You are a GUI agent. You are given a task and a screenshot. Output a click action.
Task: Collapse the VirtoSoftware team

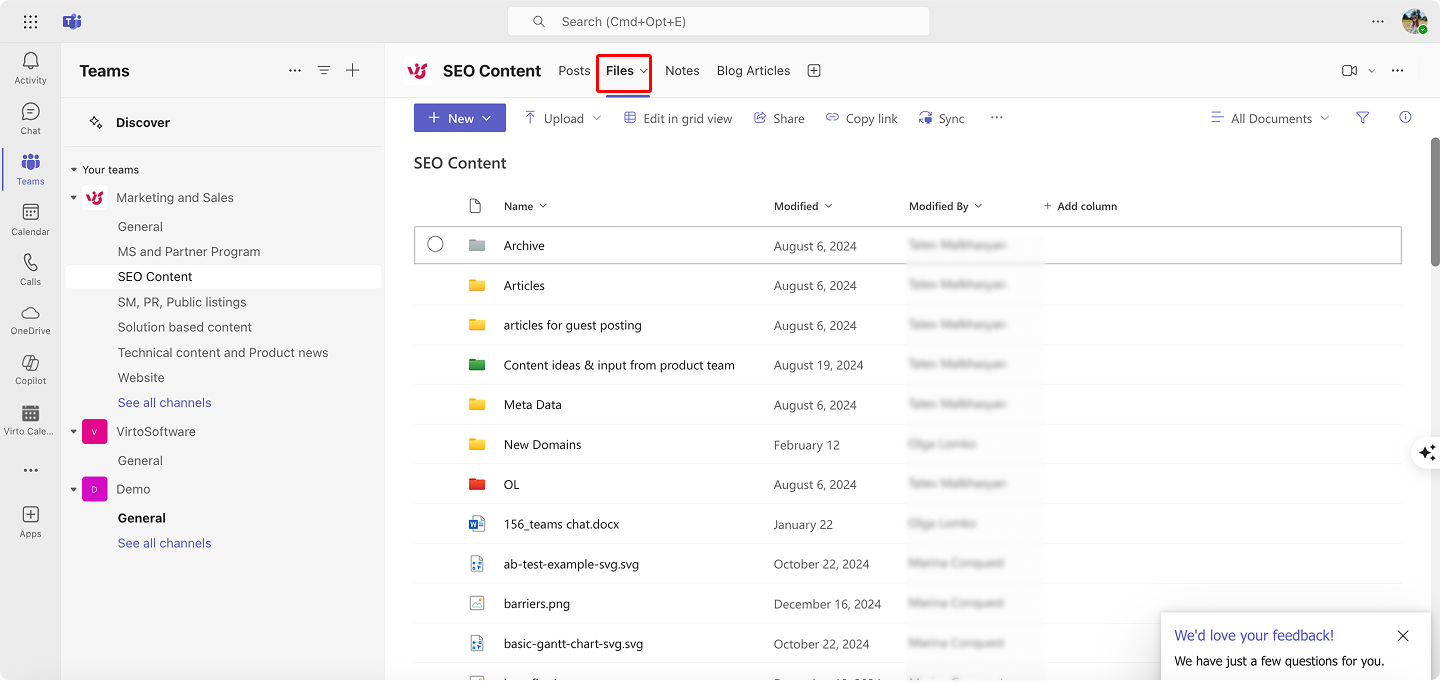pos(74,432)
